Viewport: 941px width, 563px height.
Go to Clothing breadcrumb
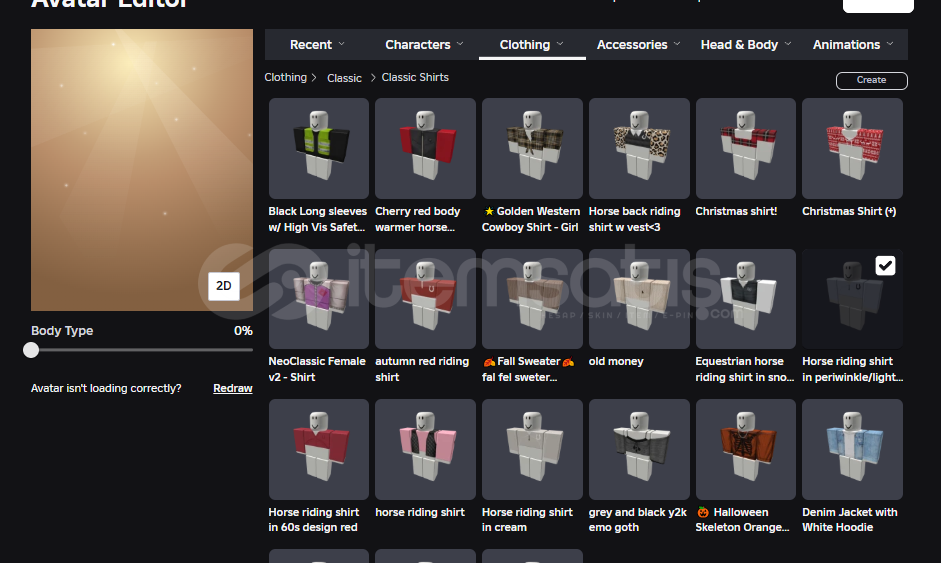pos(286,77)
